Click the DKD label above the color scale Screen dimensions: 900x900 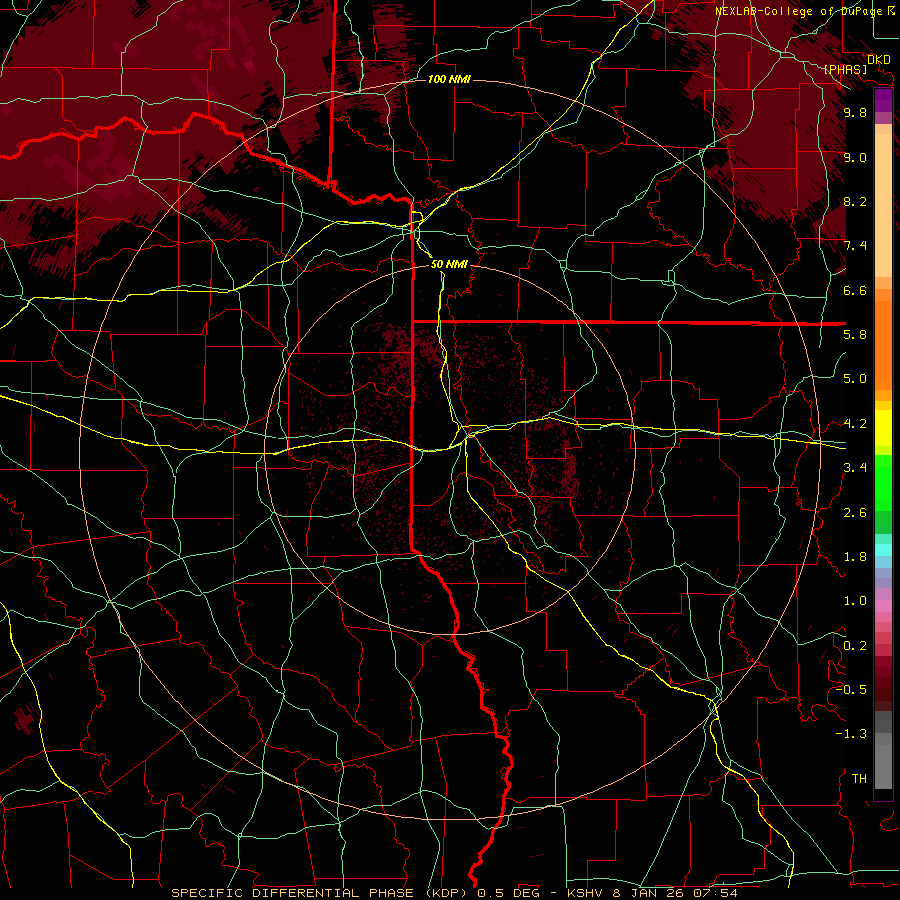point(878,59)
